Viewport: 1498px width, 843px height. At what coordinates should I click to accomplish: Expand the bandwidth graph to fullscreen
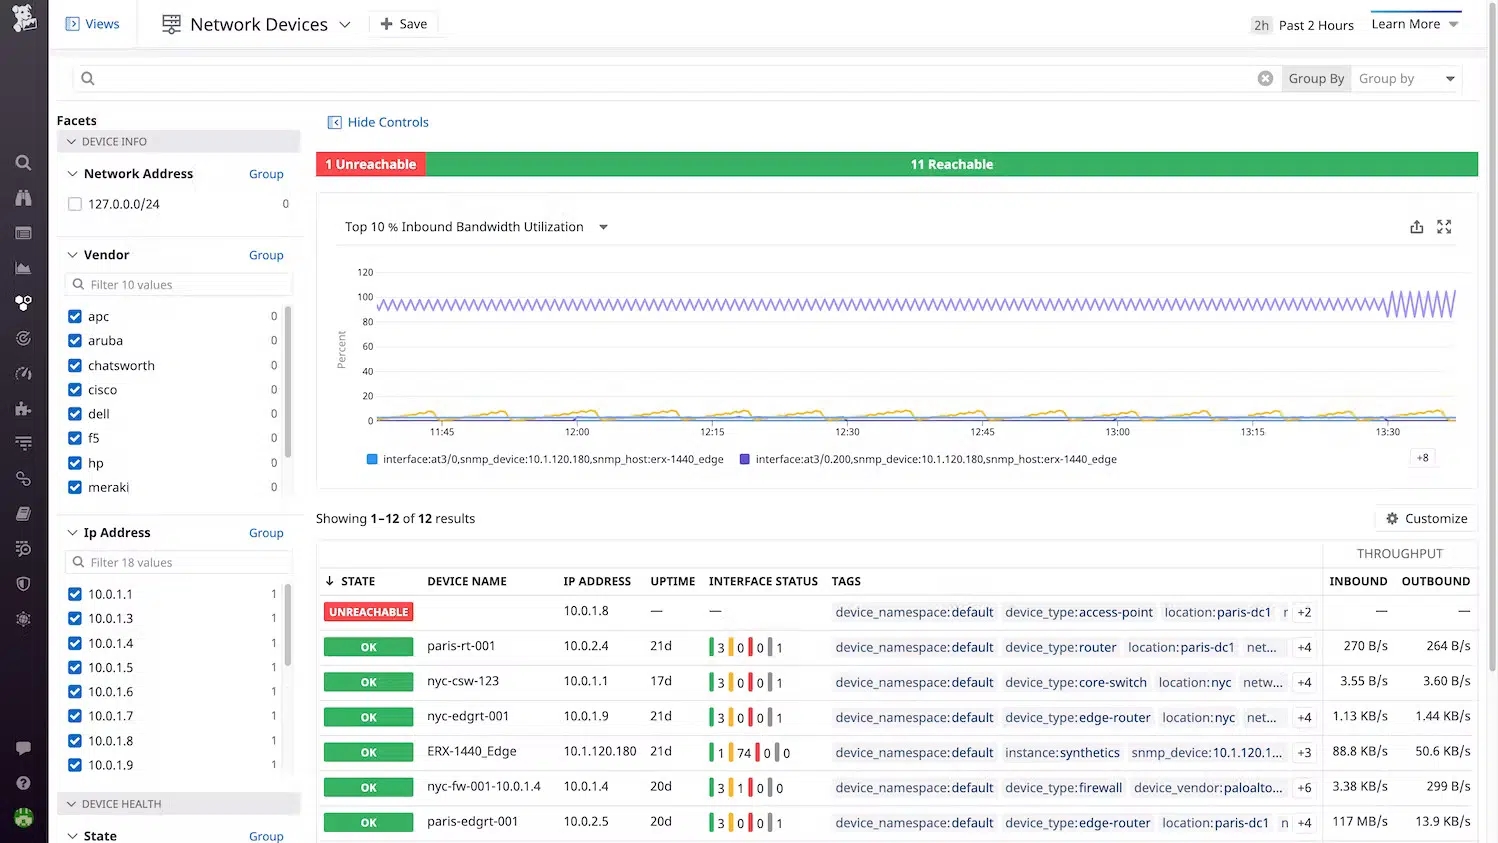click(x=1444, y=227)
